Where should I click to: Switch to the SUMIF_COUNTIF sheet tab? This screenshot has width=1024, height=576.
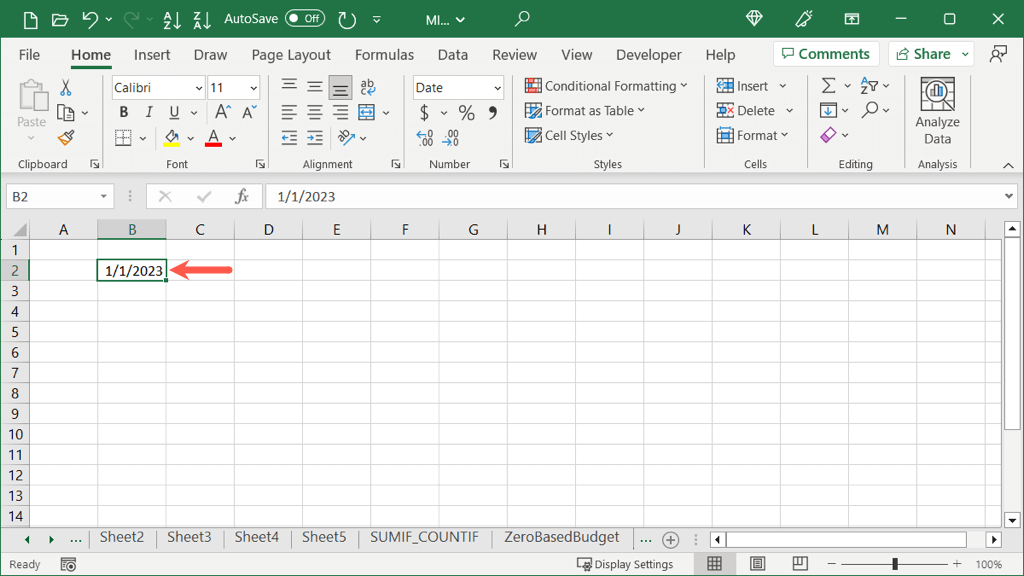tap(424, 538)
